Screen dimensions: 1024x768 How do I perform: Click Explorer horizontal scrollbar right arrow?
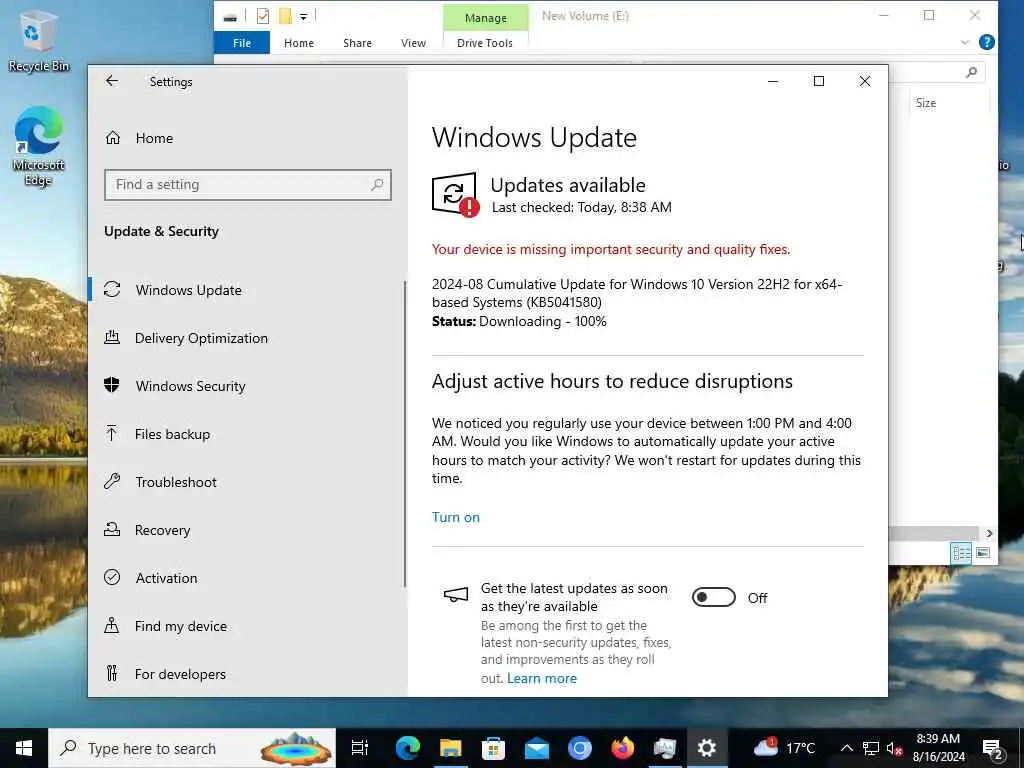989,534
